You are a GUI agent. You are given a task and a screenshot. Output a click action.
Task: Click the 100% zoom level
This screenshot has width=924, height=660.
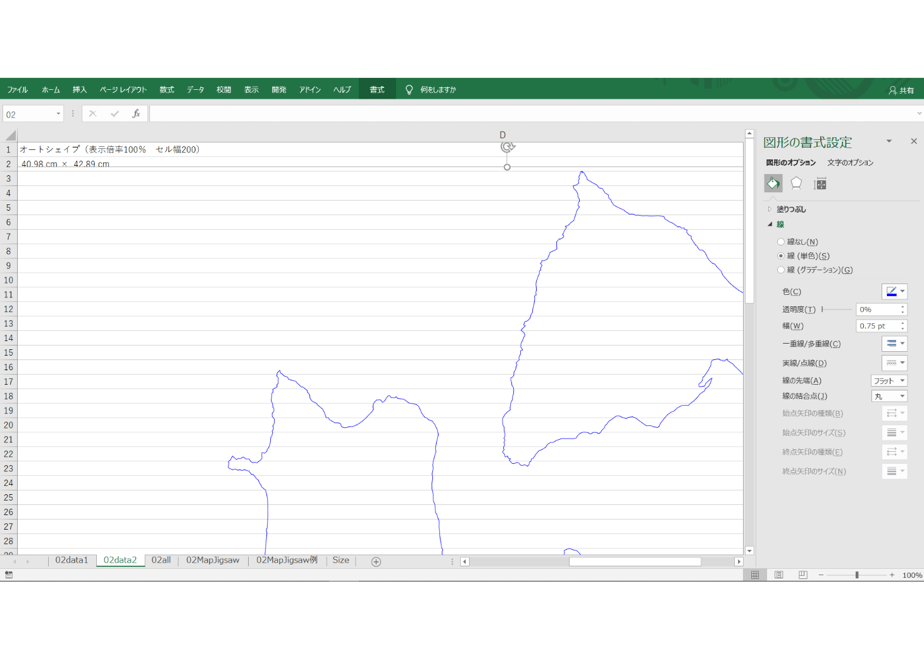pyautogui.click(x=912, y=575)
